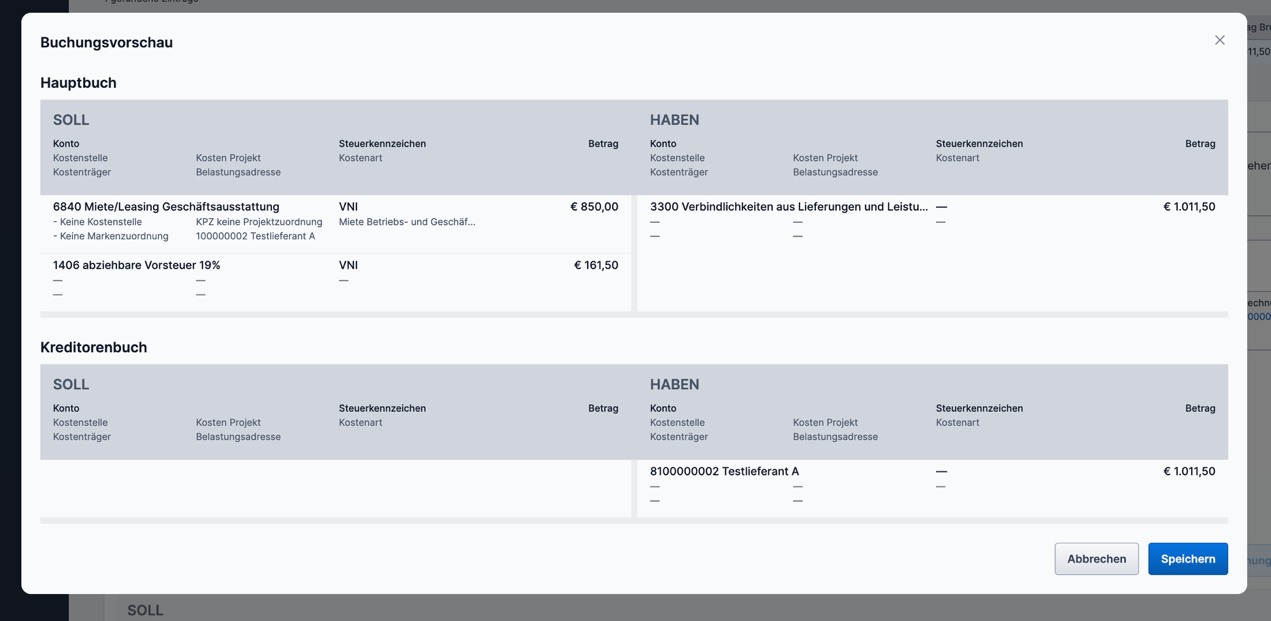Click the VNI tax code beside account 1406
This screenshot has width=1271, height=621.
(x=348, y=265)
